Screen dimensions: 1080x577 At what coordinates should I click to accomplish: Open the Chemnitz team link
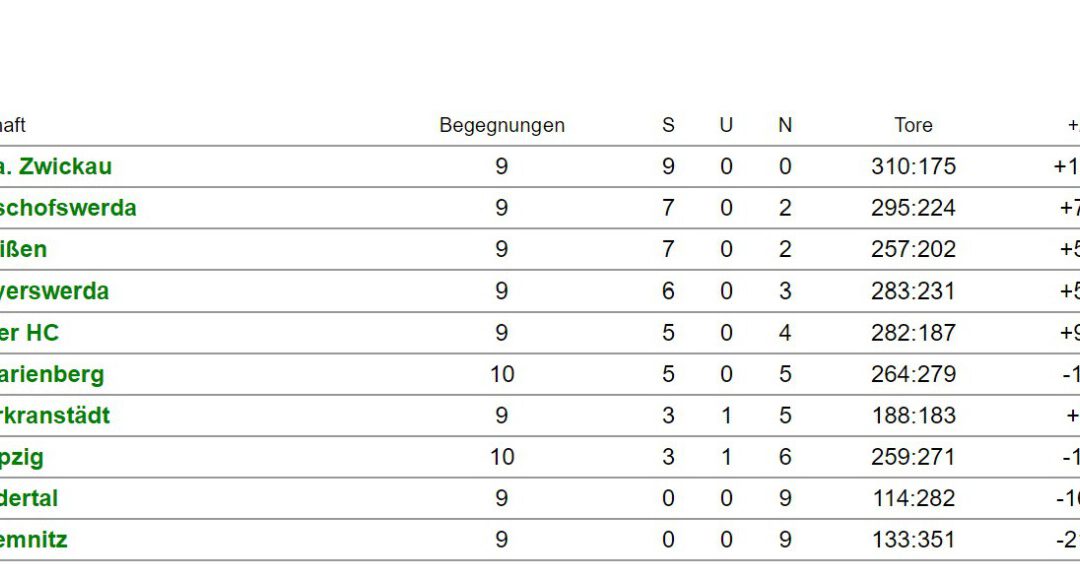point(34,539)
